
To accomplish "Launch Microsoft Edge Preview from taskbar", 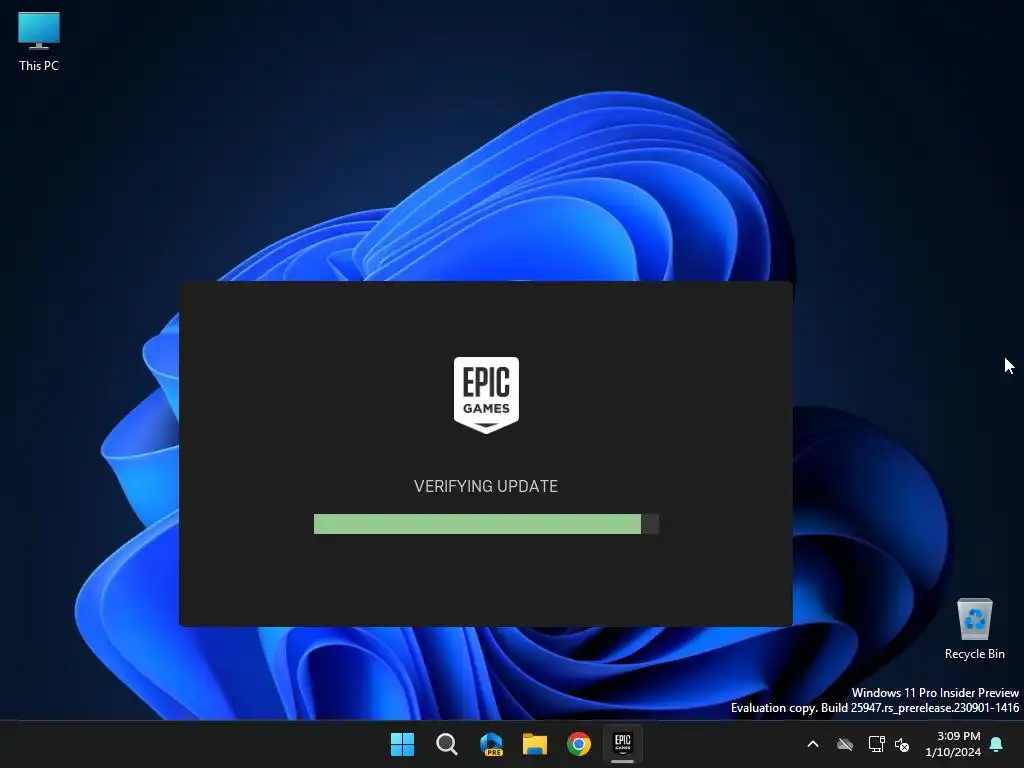I will point(491,744).
